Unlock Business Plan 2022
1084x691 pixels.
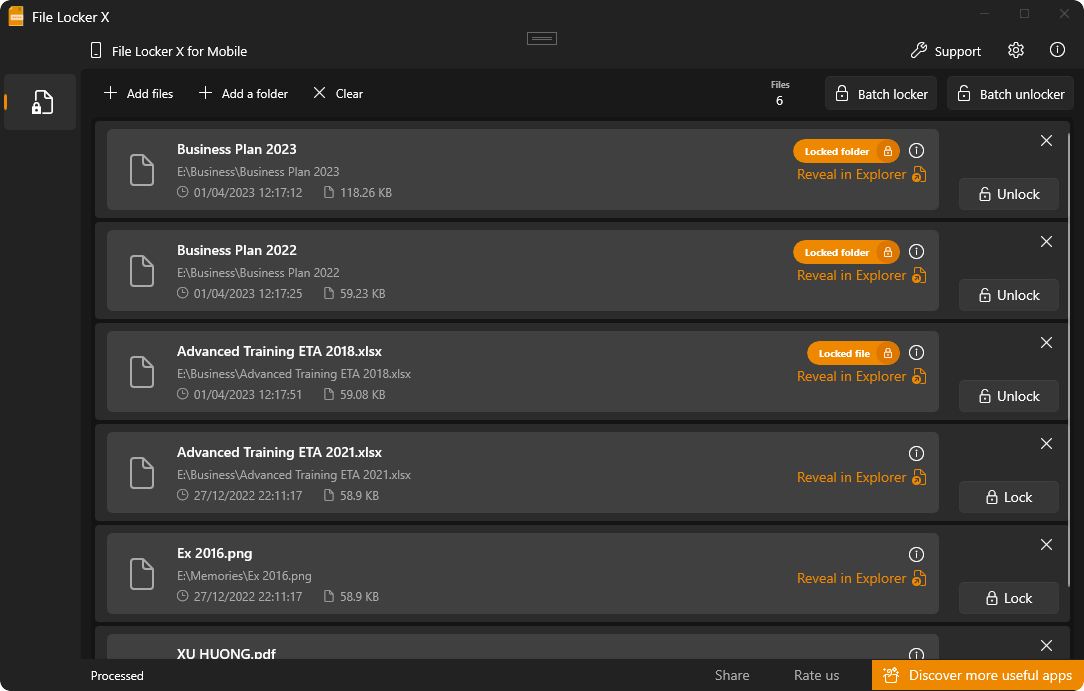click(1009, 295)
